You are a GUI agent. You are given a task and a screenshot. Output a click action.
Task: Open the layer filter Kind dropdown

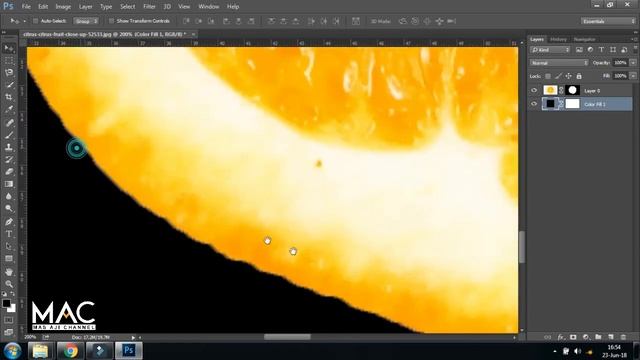[550, 50]
